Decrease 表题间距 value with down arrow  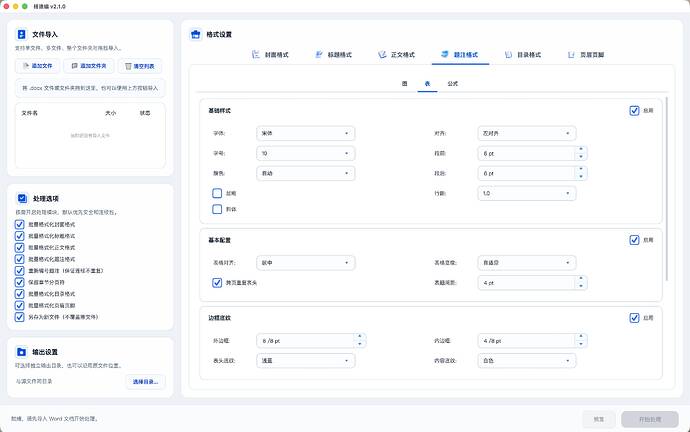(x=581, y=286)
